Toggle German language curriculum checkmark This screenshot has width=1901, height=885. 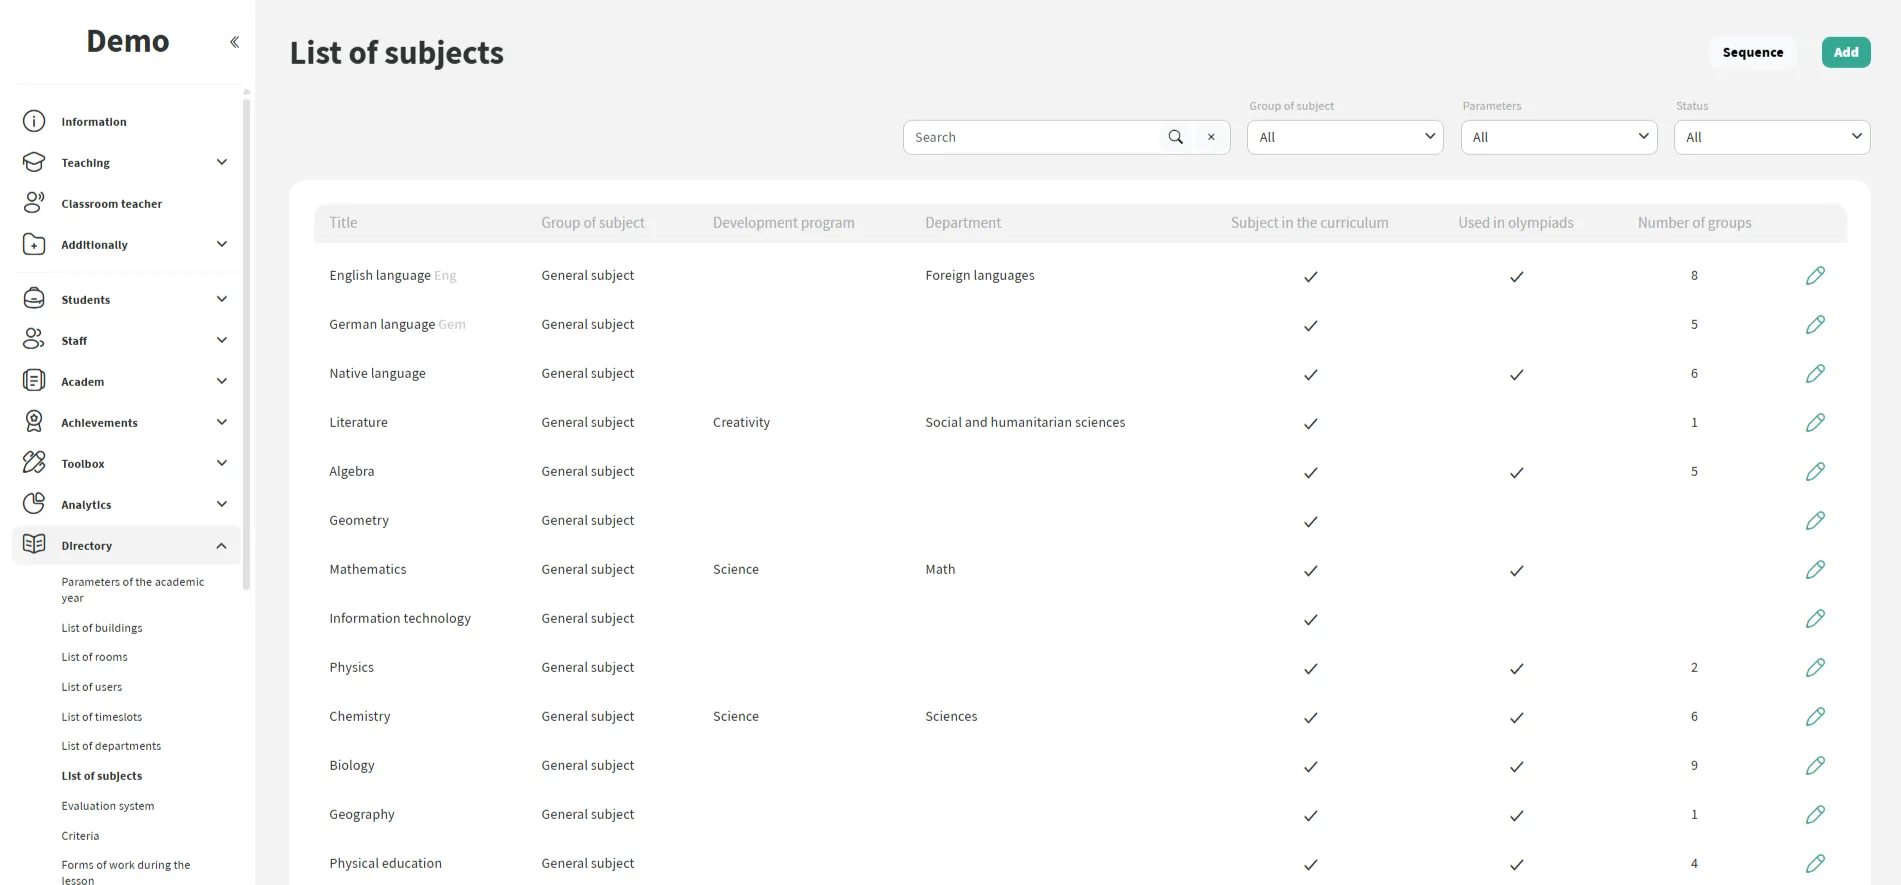tap(1310, 326)
